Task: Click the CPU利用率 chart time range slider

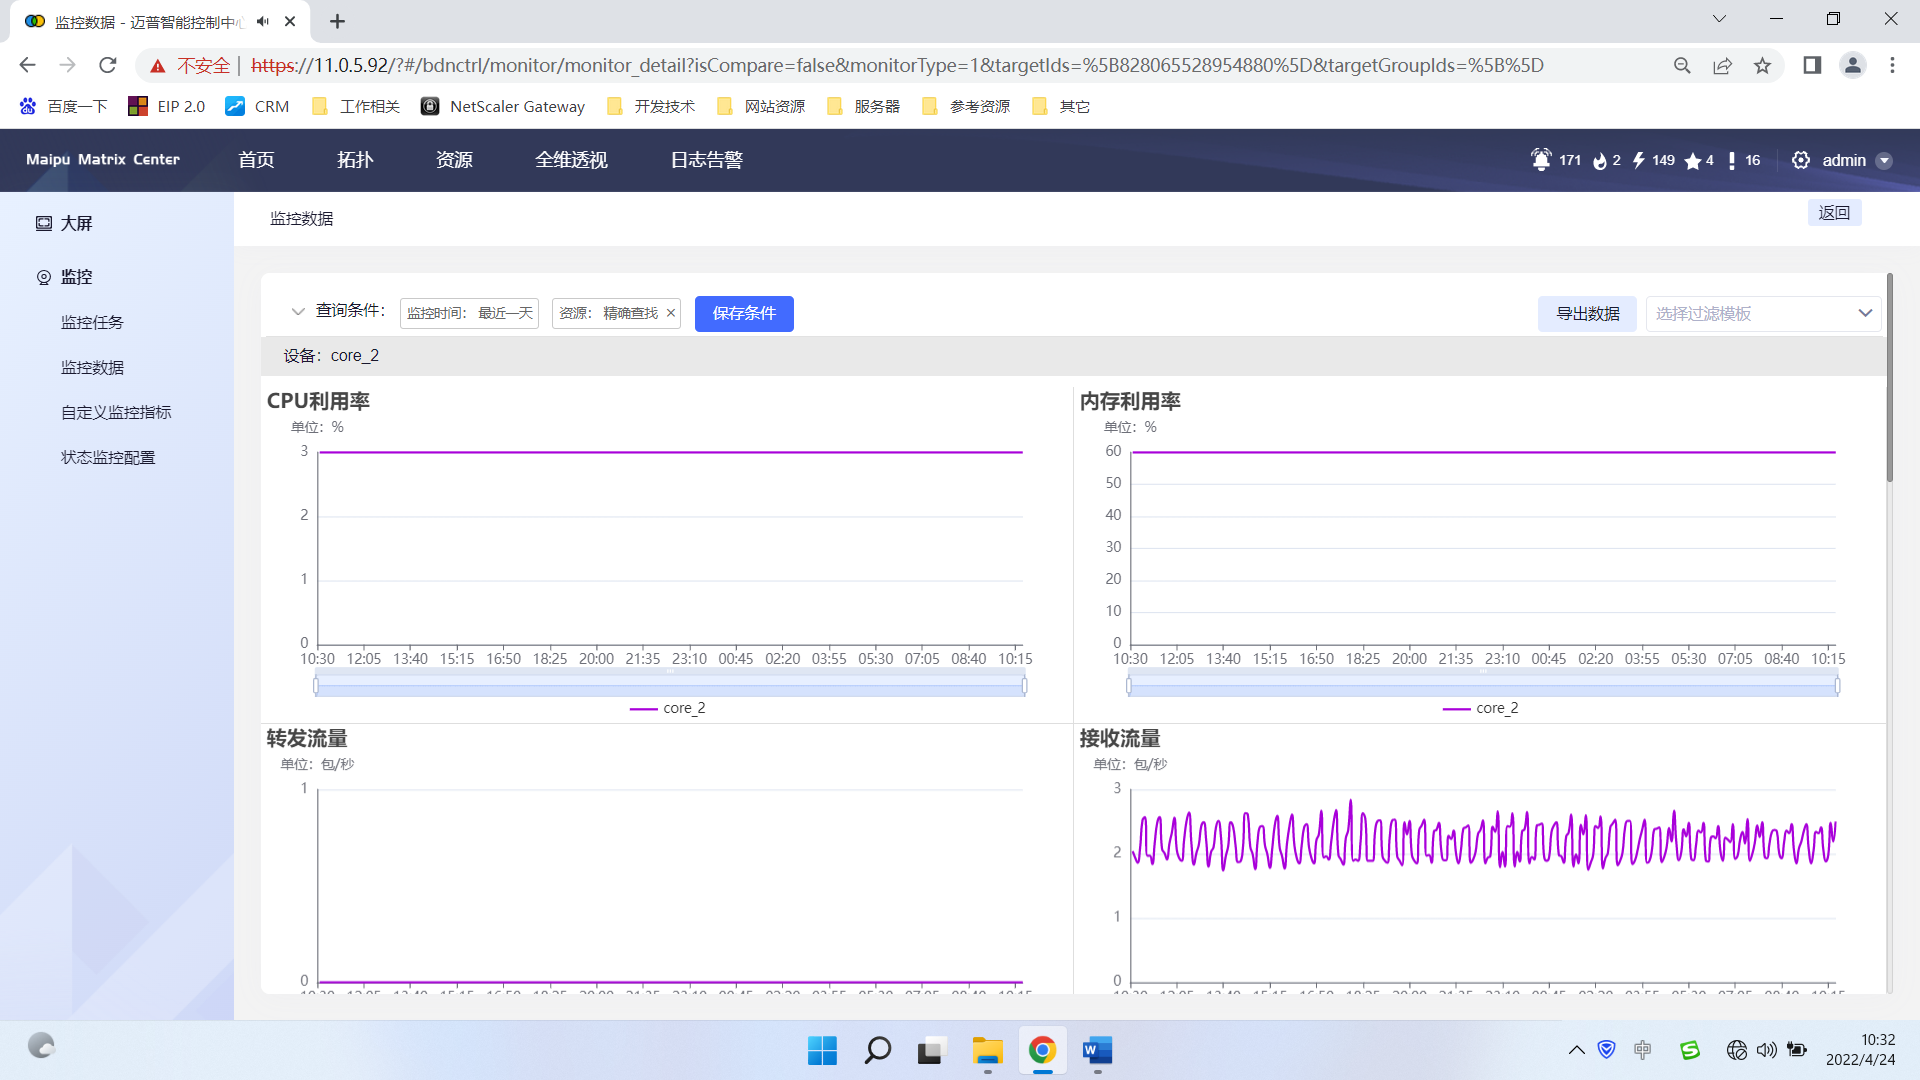Action: click(670, 685)
